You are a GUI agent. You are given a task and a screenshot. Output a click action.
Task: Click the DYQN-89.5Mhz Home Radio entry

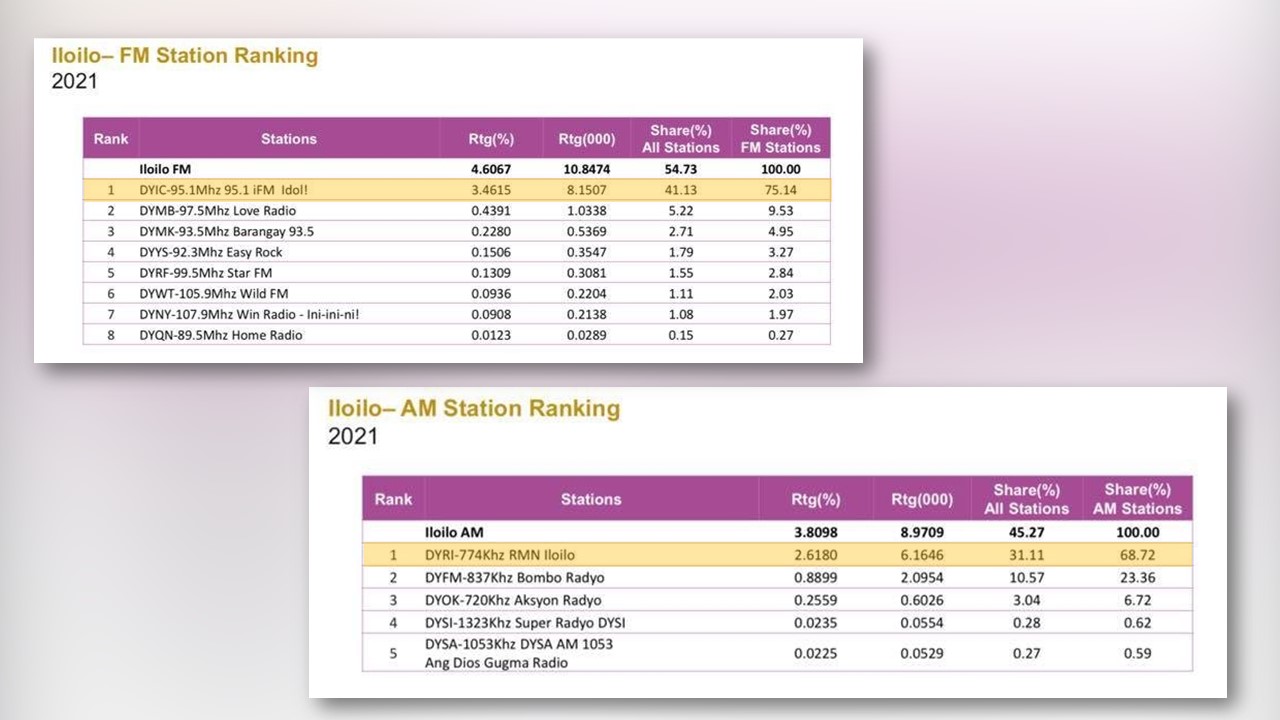click(220, 335)
